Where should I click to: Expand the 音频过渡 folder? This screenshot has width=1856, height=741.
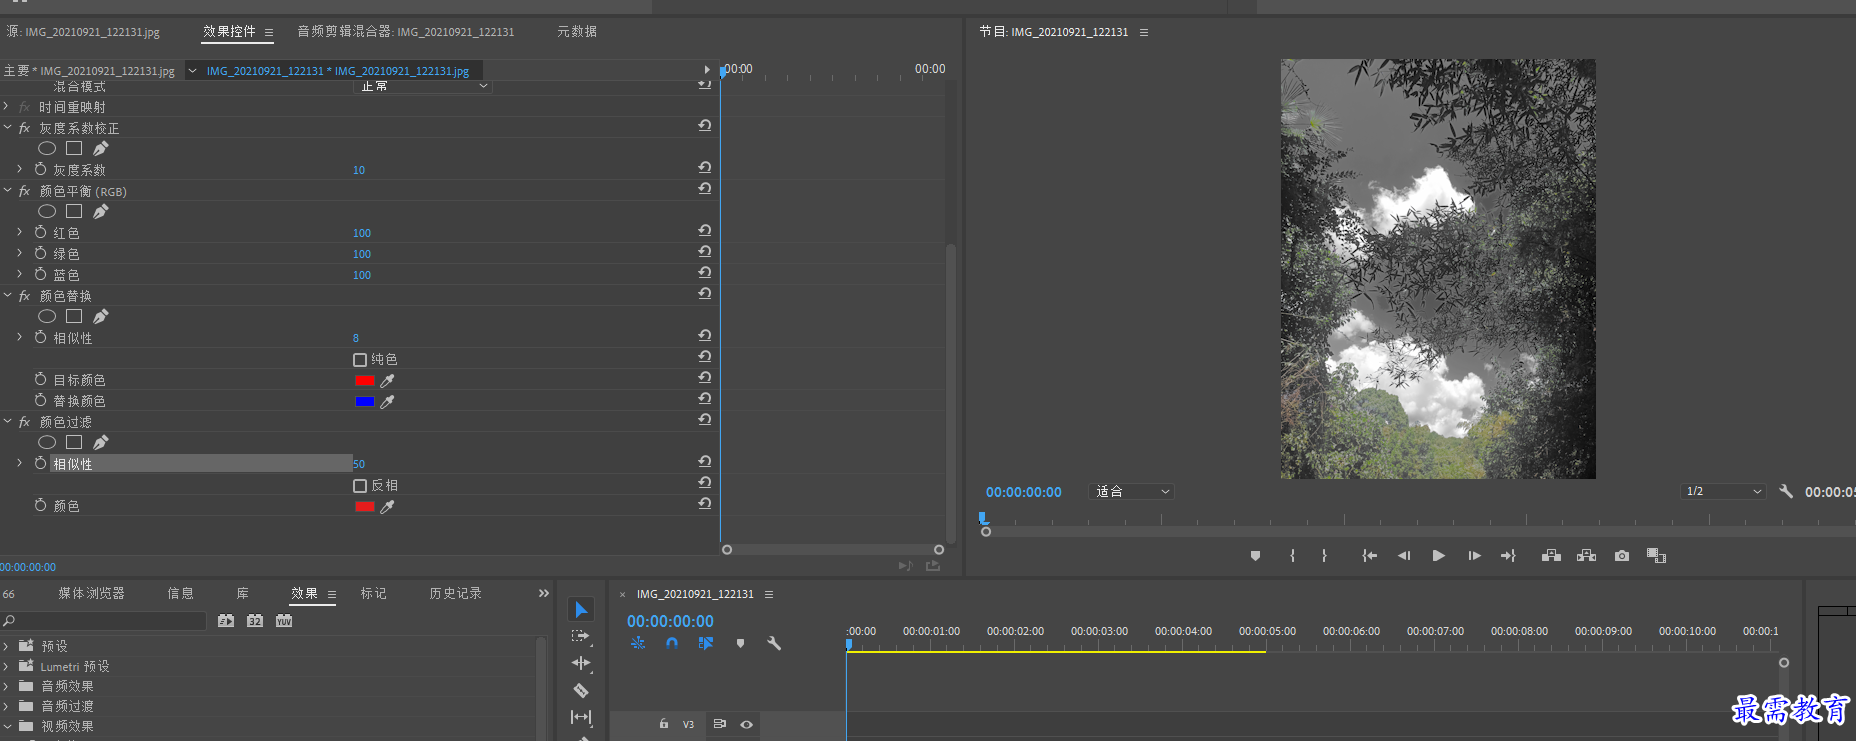6,706
